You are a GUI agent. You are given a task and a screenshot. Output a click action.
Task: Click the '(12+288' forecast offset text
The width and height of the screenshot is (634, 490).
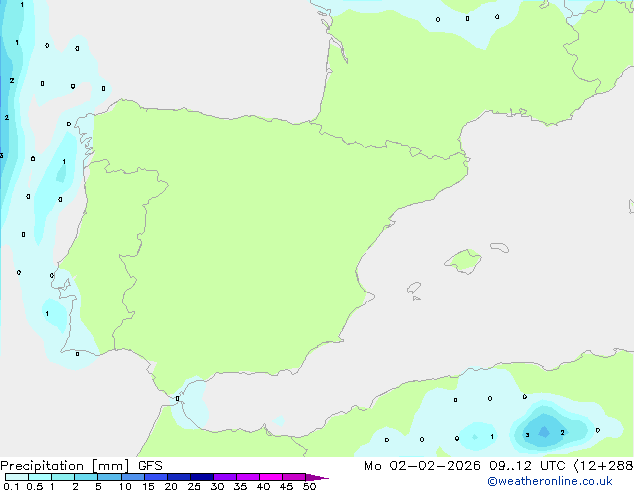[603, 466]
